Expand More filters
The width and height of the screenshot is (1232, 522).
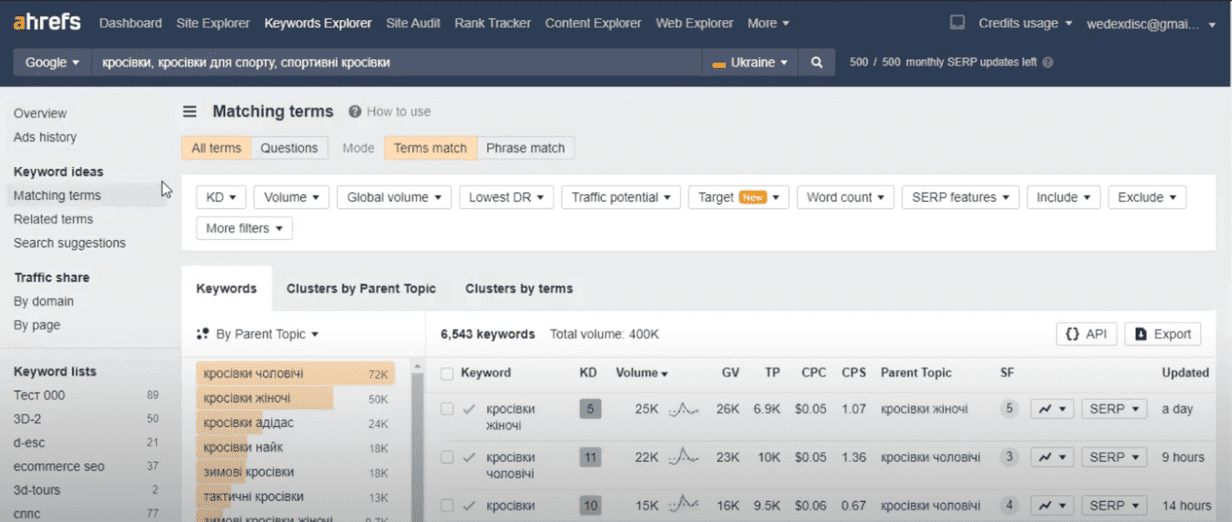244,228
